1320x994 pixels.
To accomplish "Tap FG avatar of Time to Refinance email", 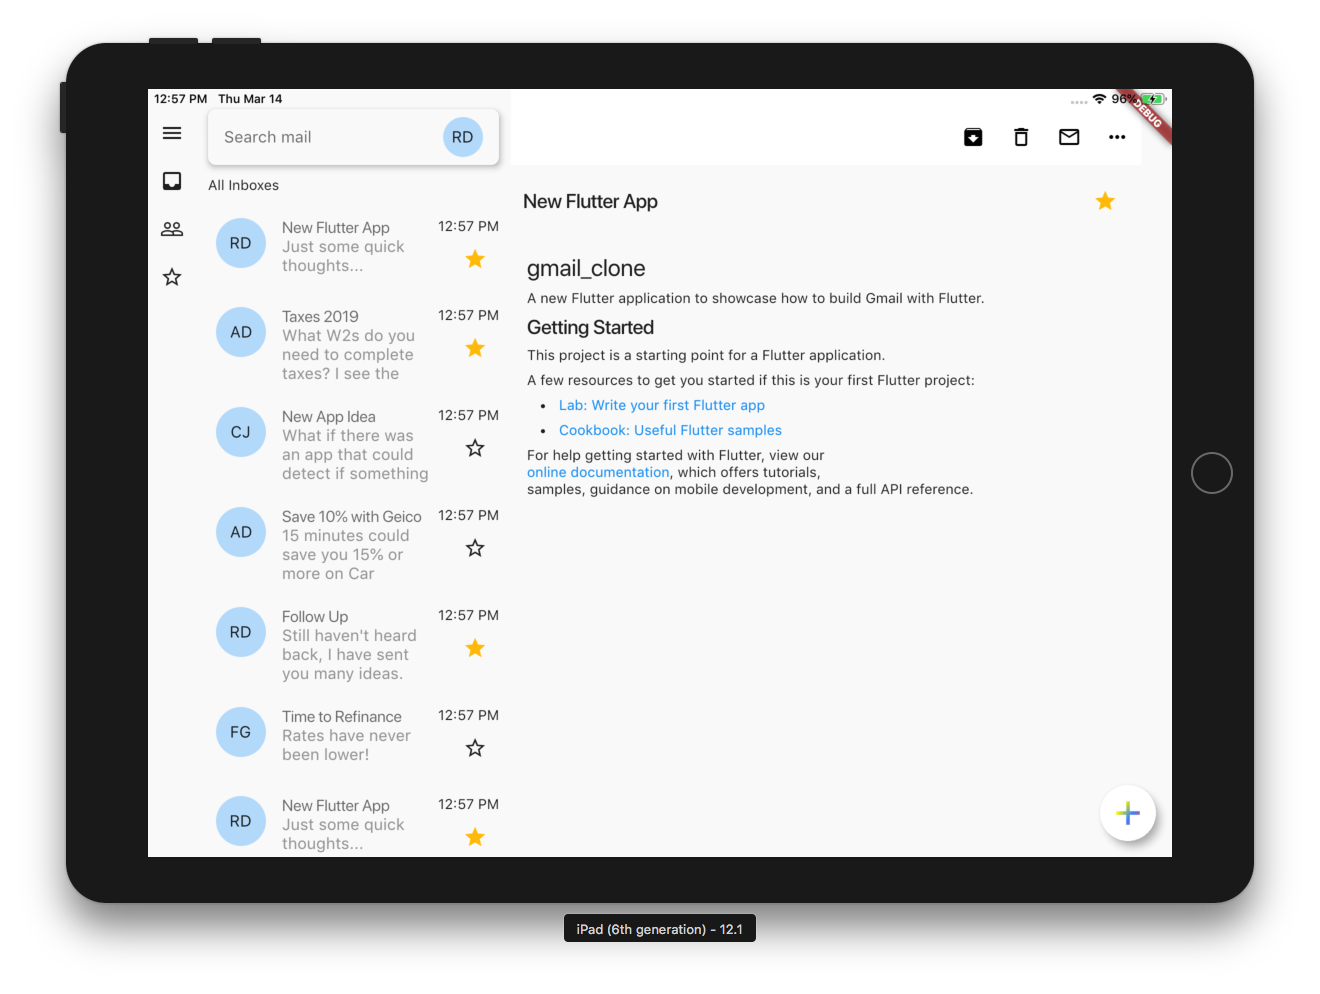I will (241, 732).
